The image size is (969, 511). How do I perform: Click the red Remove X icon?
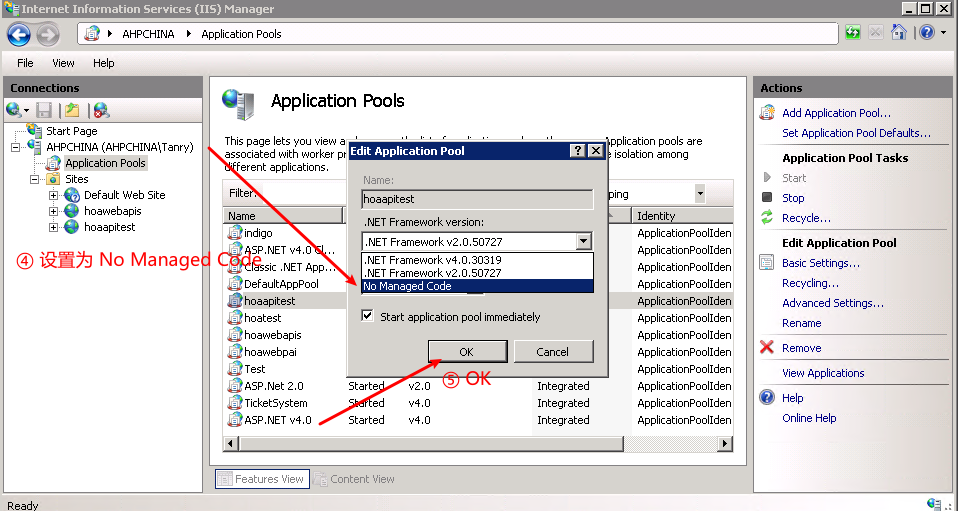coord(767,348)
